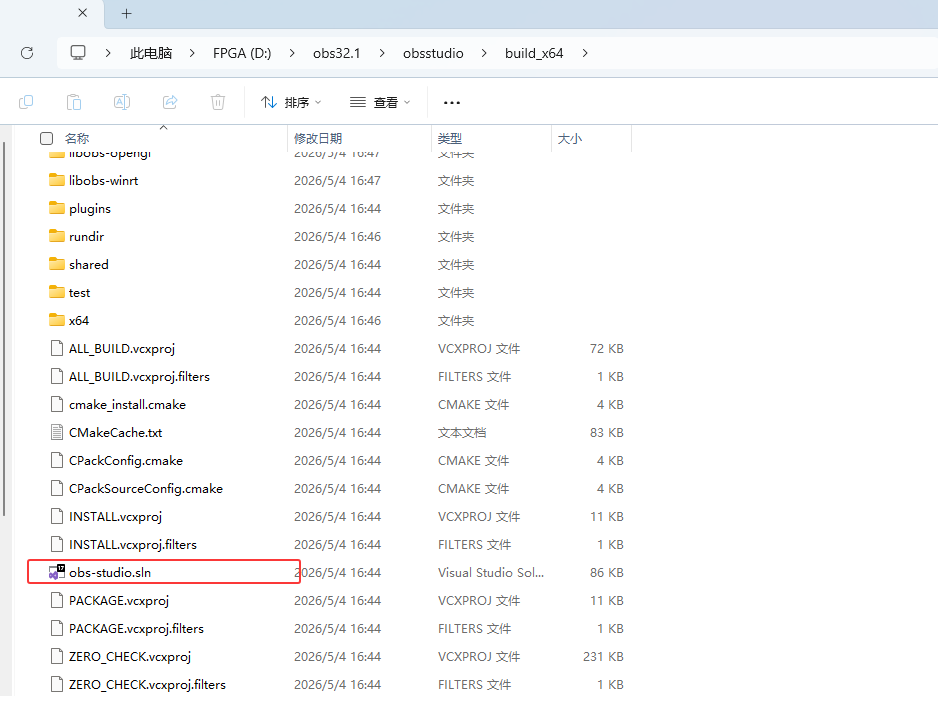Image resolution: width=938 pixels, height=715 pixels.
Task: Expand chevron after obsstudio breadcrumb
Action: coord(484,53)
